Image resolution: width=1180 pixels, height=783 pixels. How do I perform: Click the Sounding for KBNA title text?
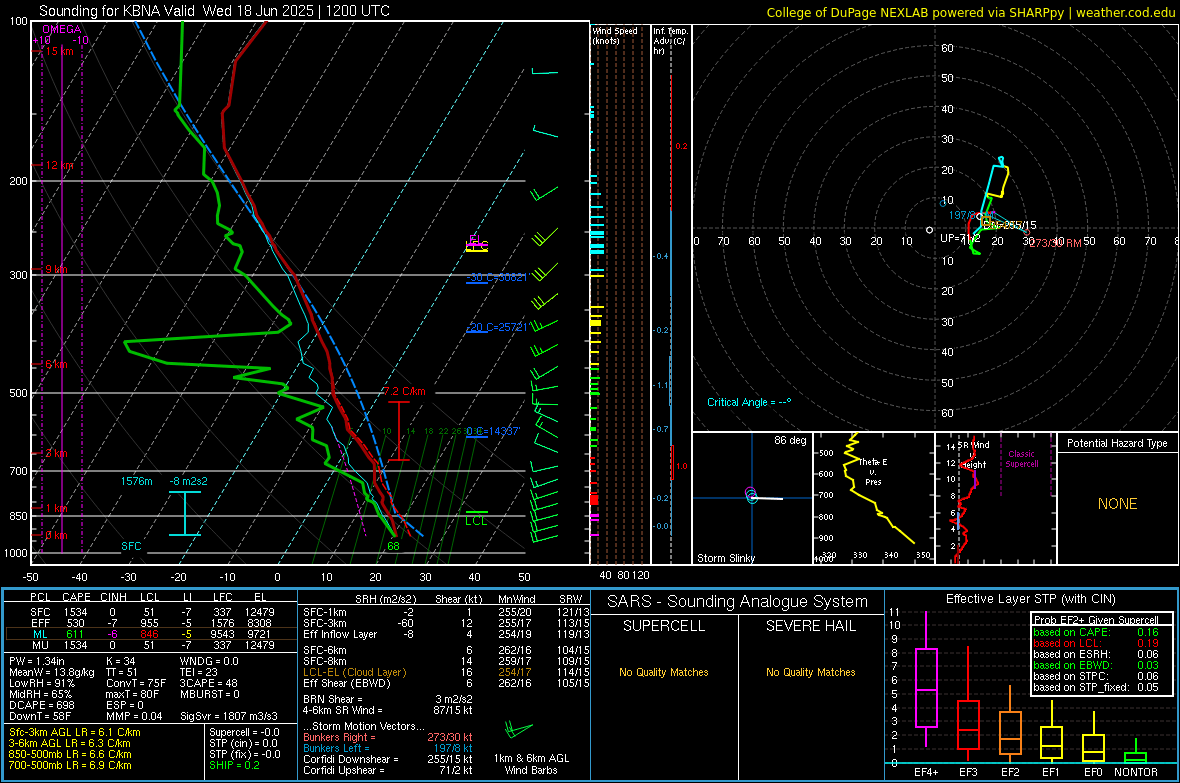point(214,11)
